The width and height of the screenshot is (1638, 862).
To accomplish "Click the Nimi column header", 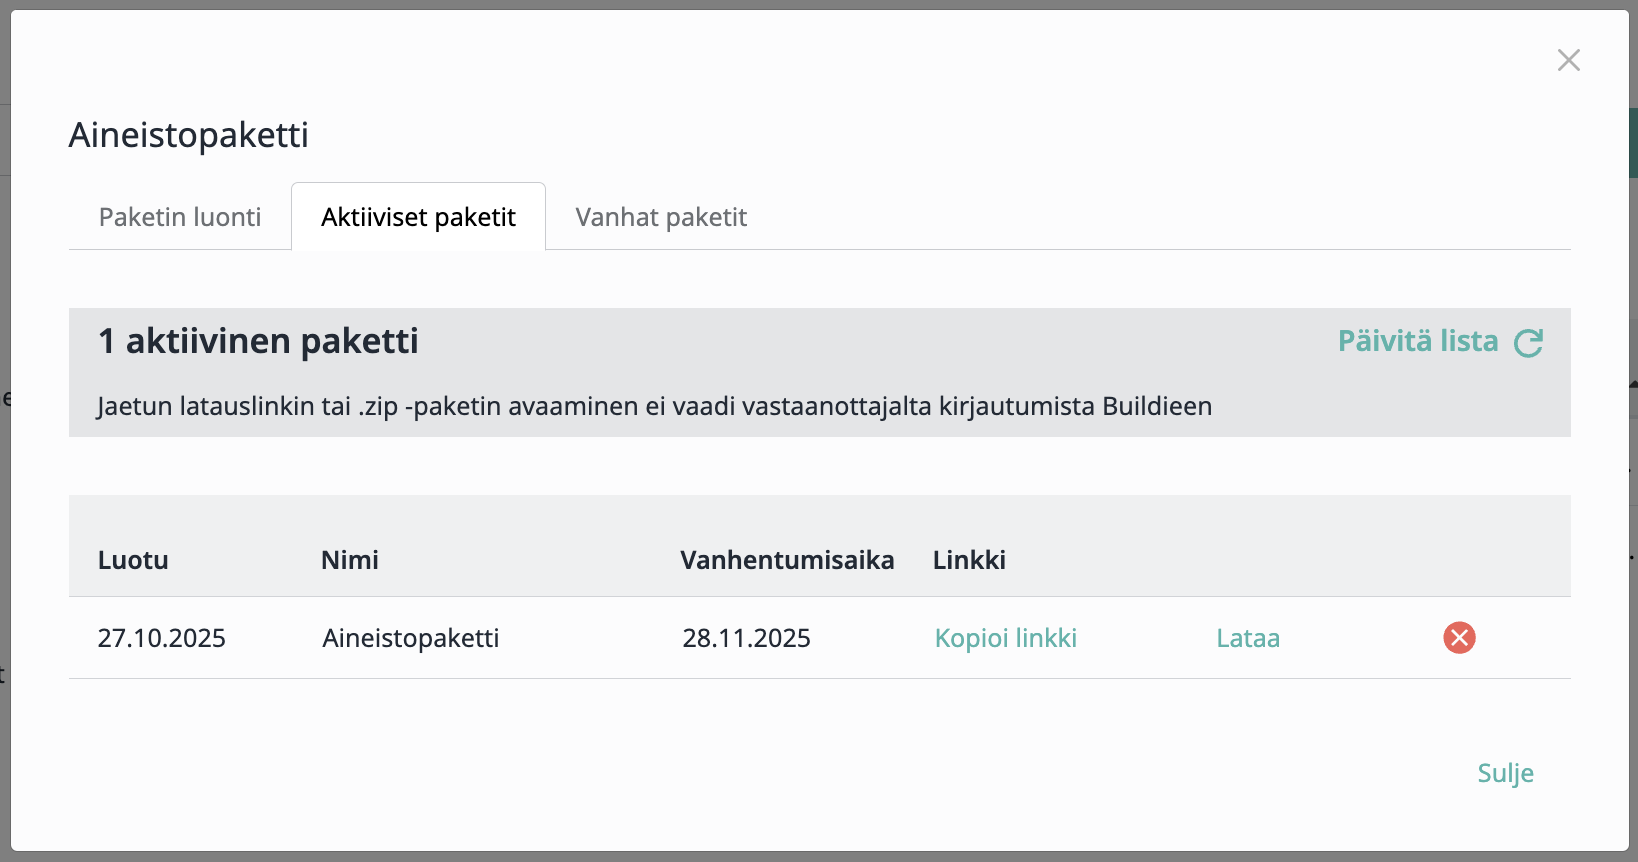I will point(349,560).
